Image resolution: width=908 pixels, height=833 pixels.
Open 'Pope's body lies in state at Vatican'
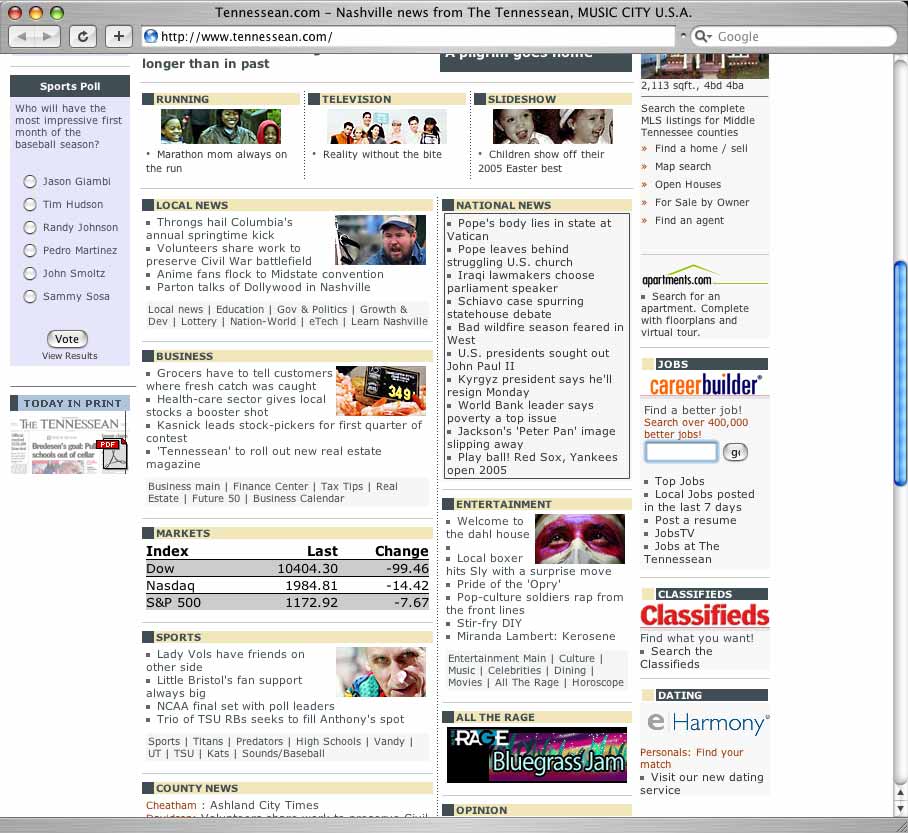click(529, 229)
